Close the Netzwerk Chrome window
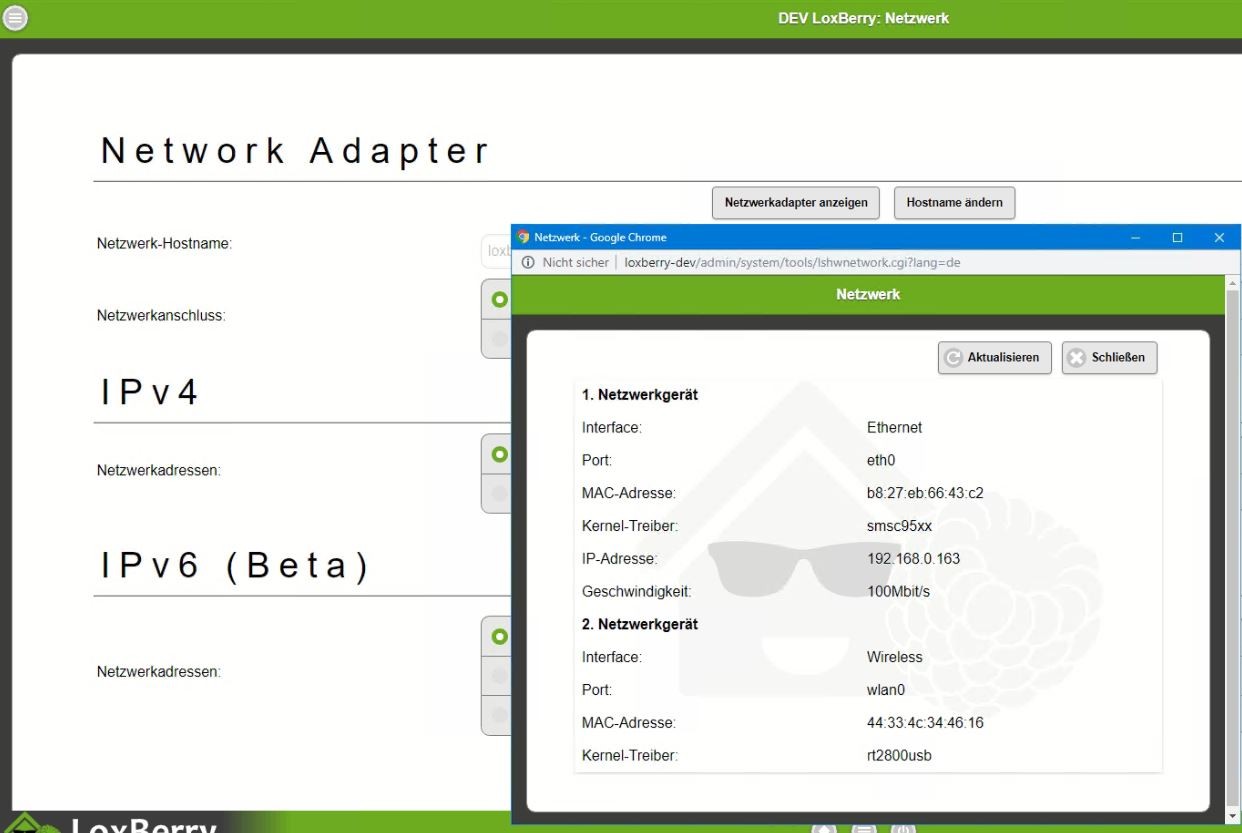Viewport: 1242px width, 833px height. click(x=1219, y=237)
